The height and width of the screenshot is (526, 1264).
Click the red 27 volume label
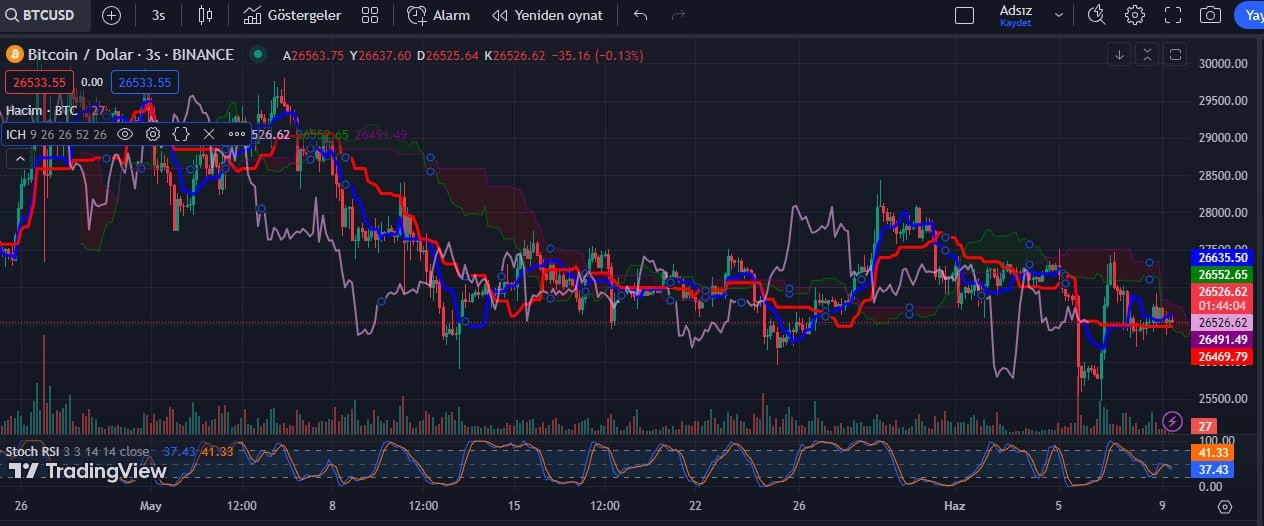point(1206,426)
